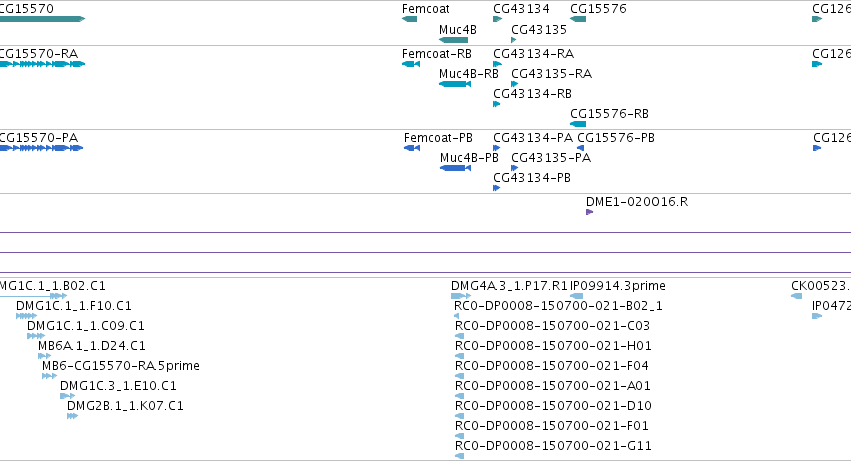
Task: Select the Femcoat-RB transcript label
Action: [437, 54]
